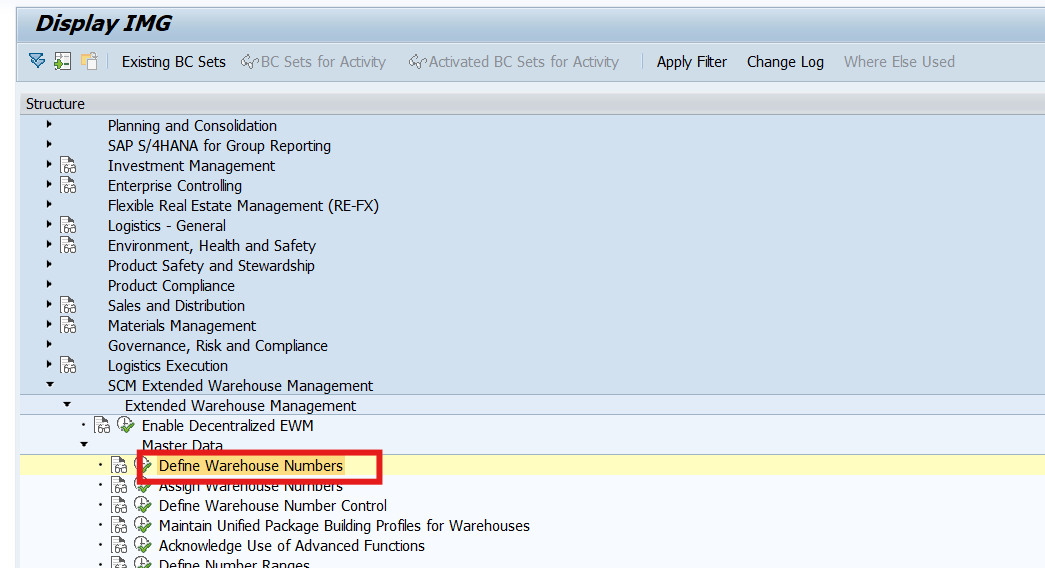Click the Existing BC Sets button
Viewport: 1045px width, 568px height.
tap(173, 62)
